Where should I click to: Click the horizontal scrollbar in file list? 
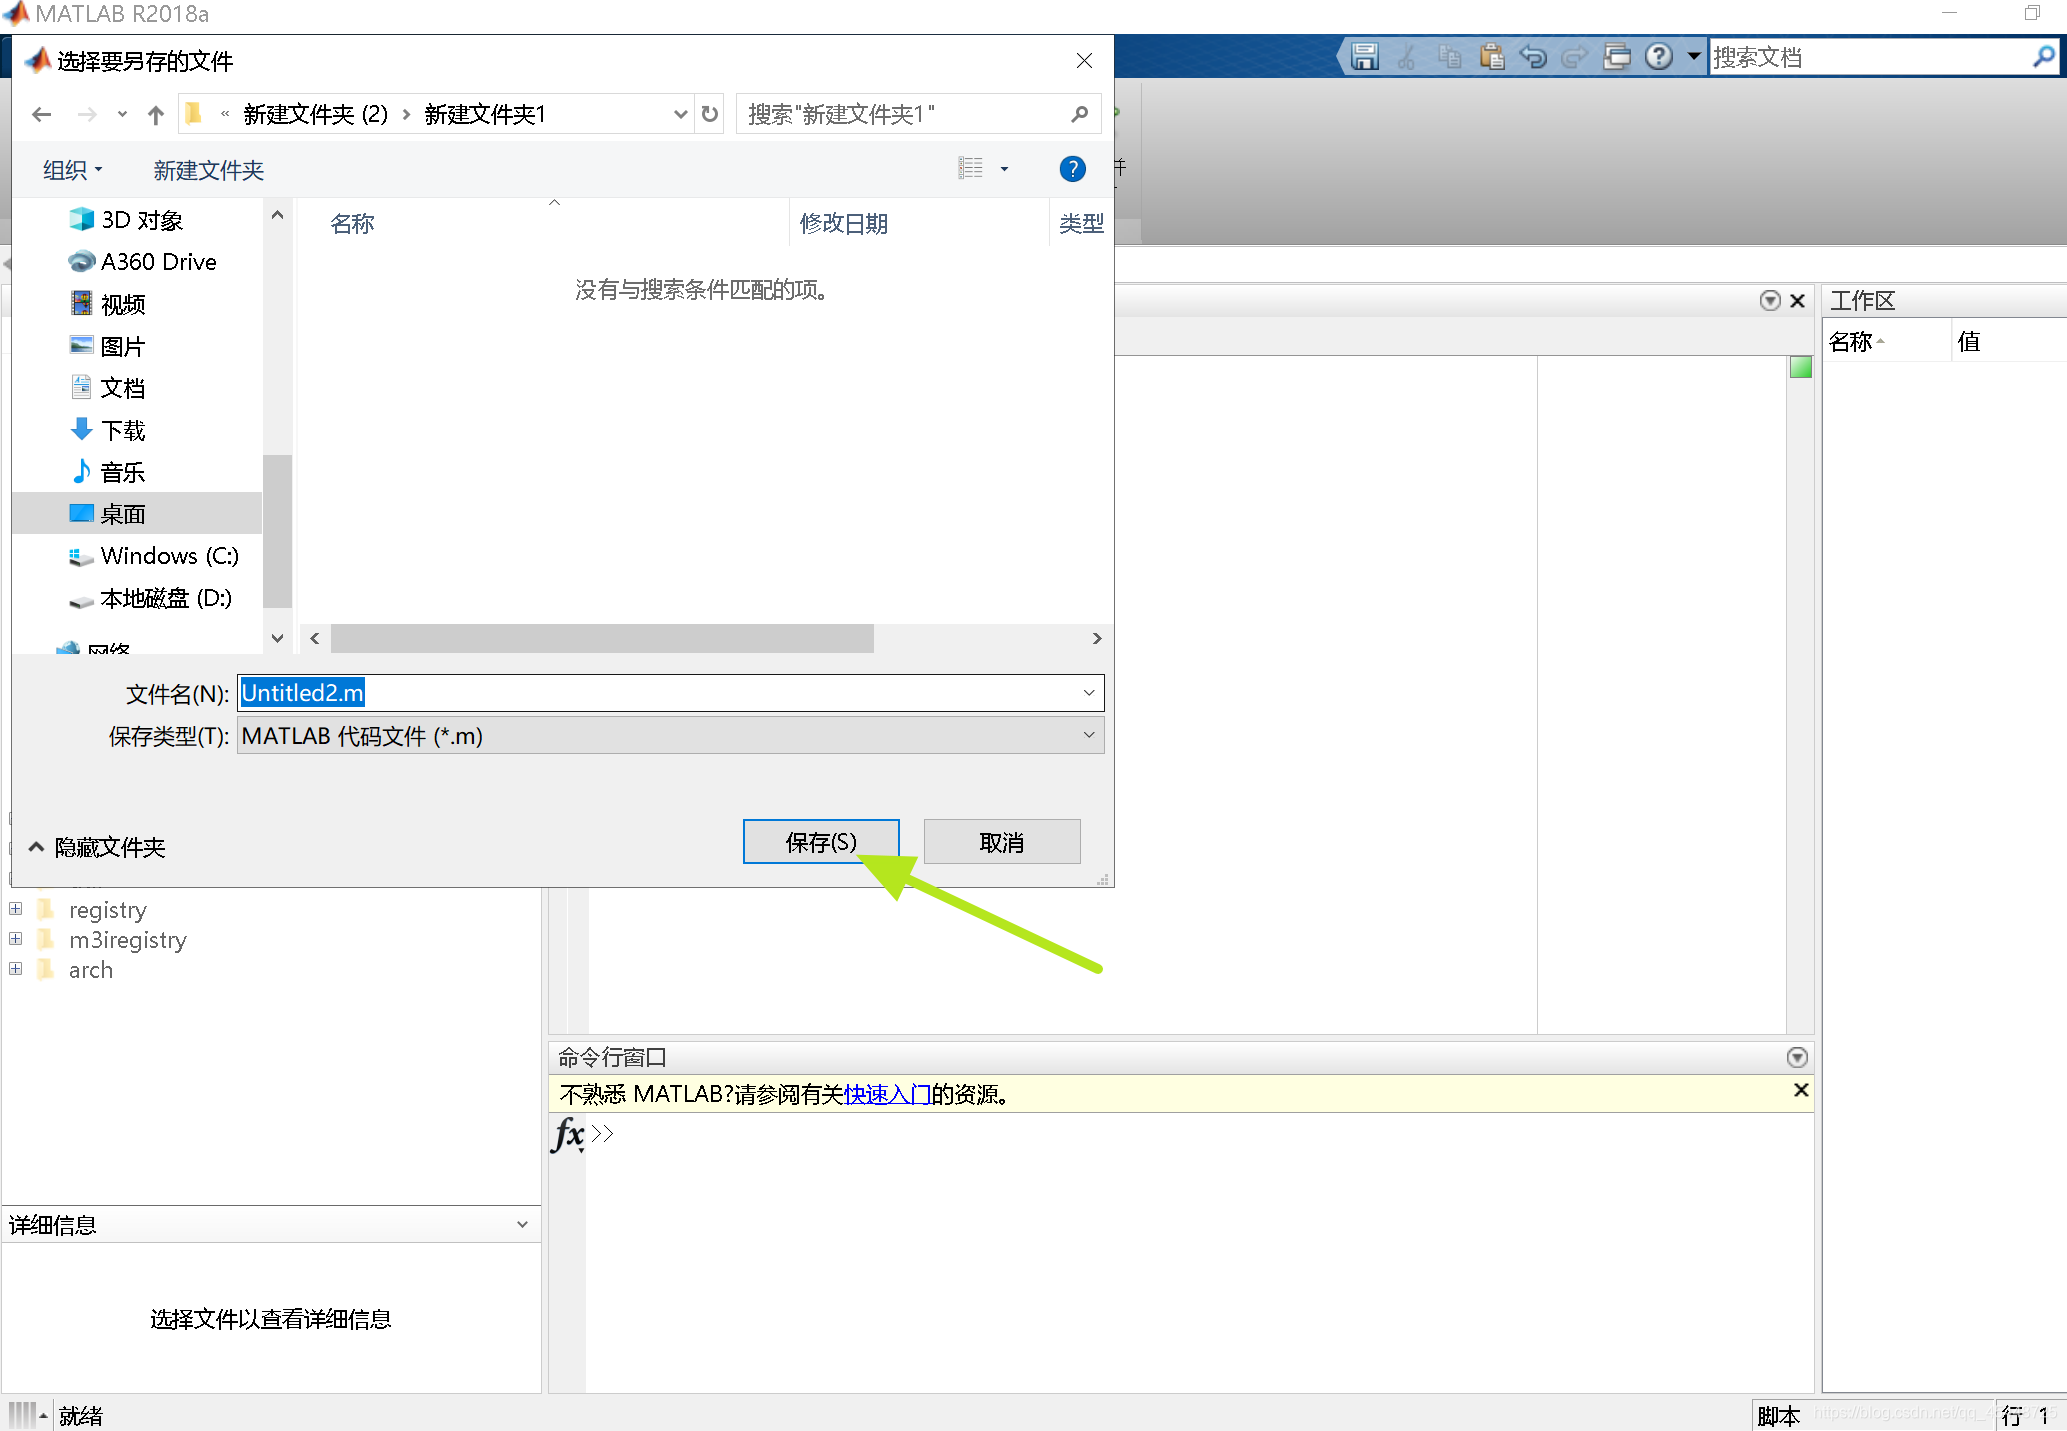click(602, 638)
